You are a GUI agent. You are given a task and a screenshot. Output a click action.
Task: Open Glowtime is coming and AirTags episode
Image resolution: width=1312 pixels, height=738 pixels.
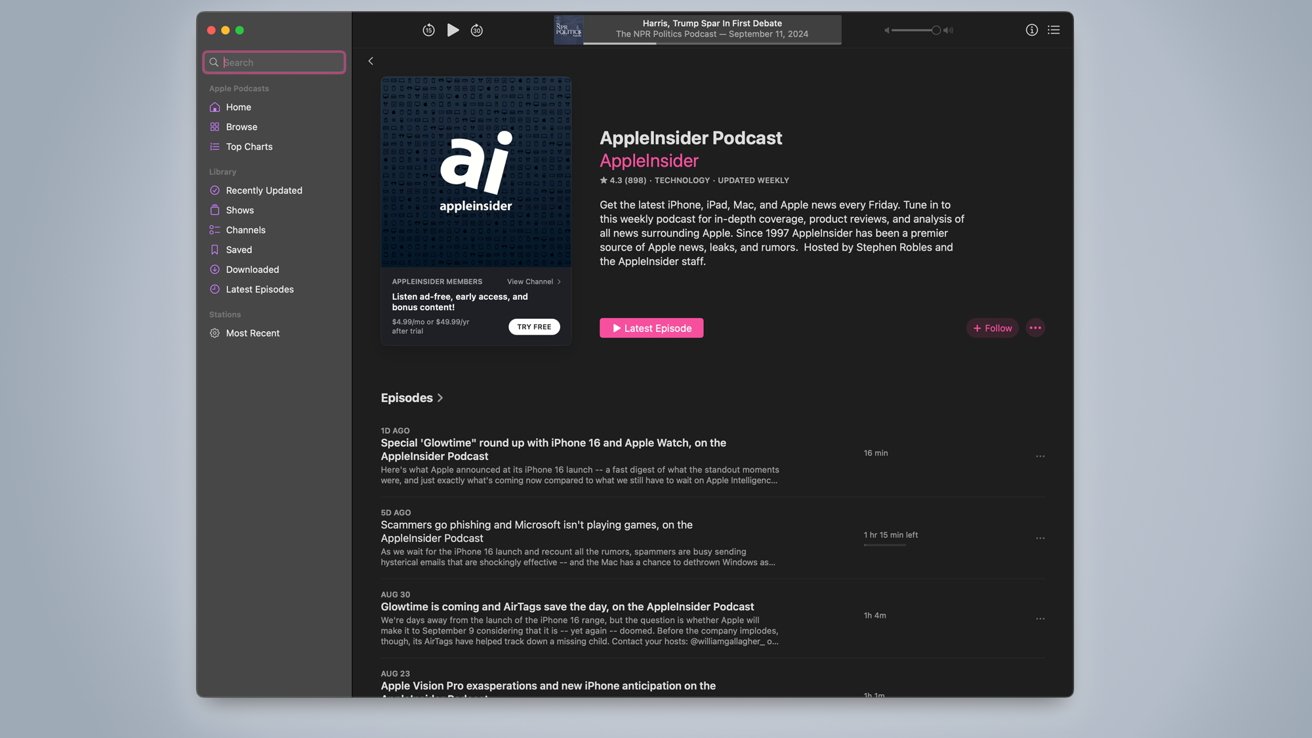pyautogui.click(x=567, y=607)
